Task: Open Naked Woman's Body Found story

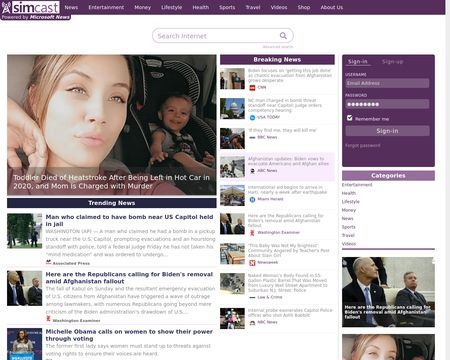Action: 288,283
